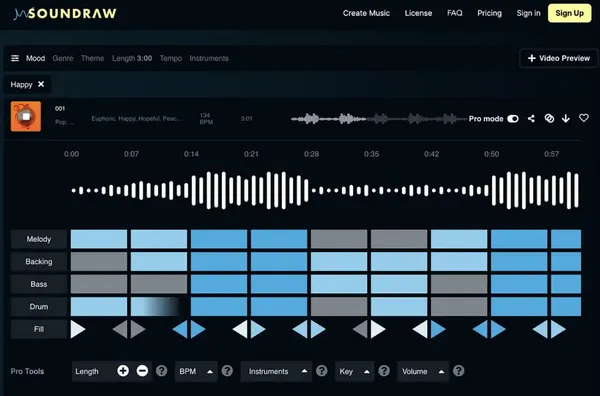Toggle first Melody block at 0:00
600x396 pixels.
click(99, 239)
